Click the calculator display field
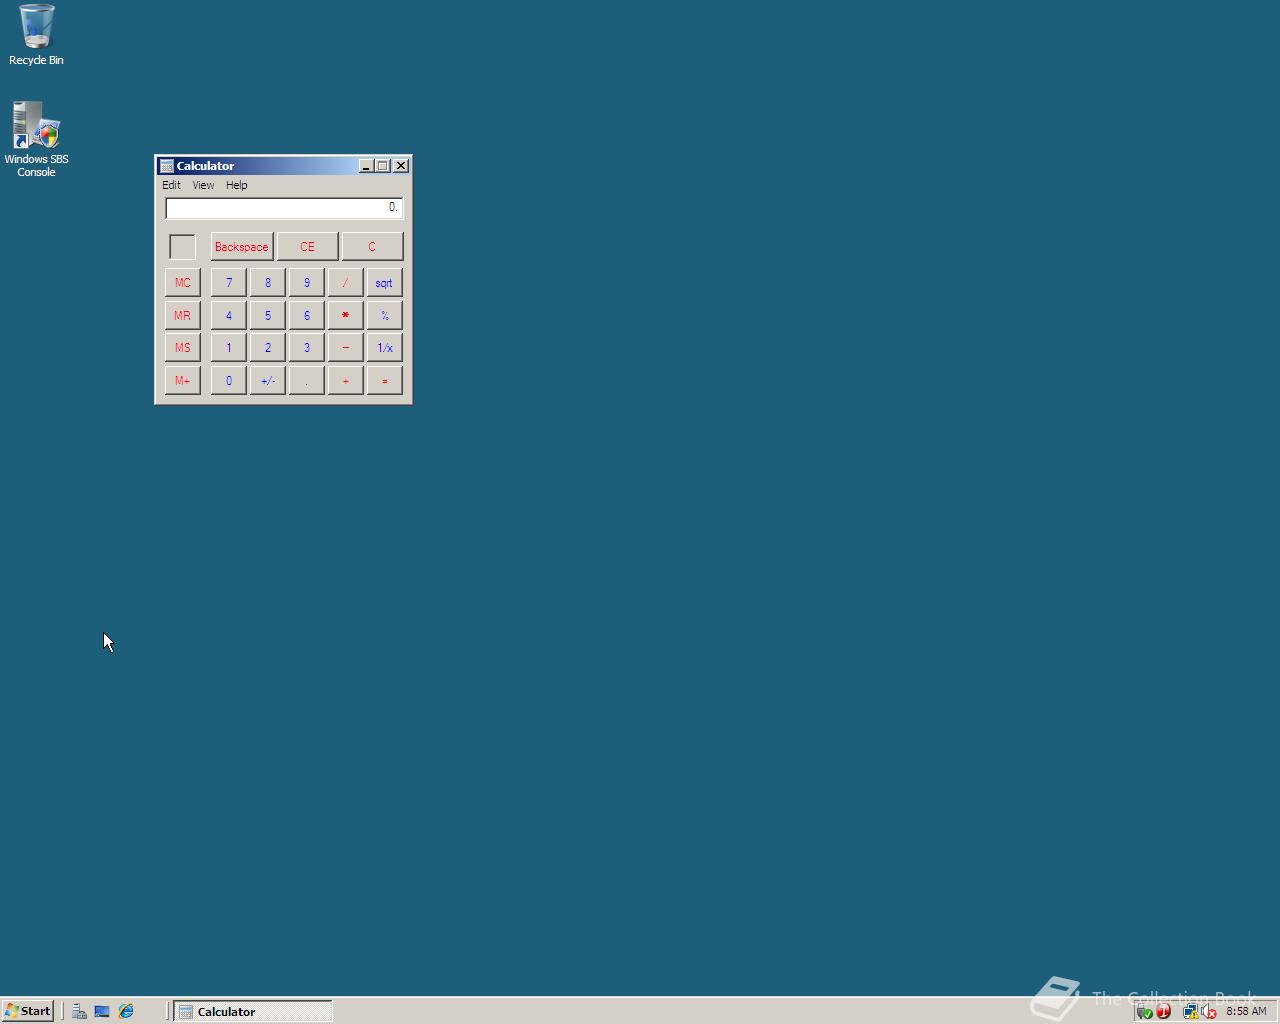The image size is (1280, 1024). 284,207
